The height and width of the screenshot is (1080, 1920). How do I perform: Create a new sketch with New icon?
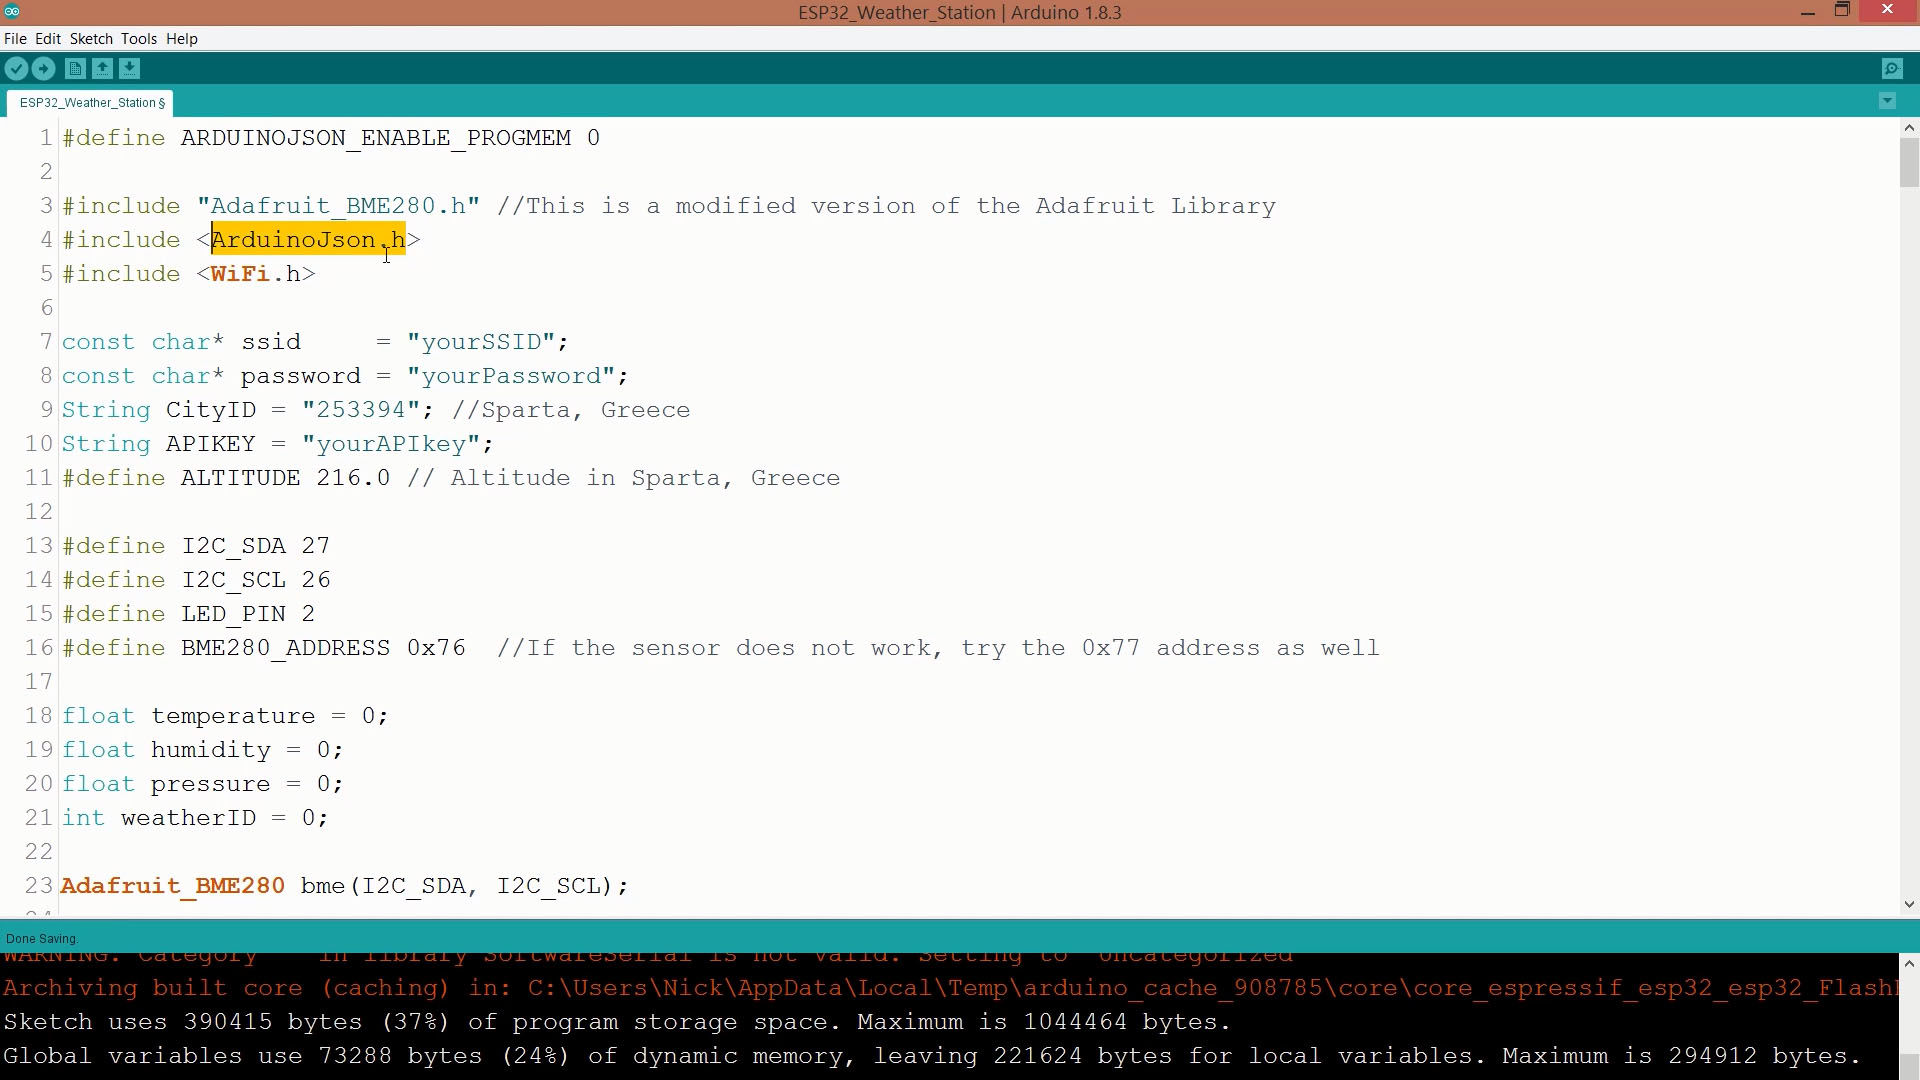[75, 69]
